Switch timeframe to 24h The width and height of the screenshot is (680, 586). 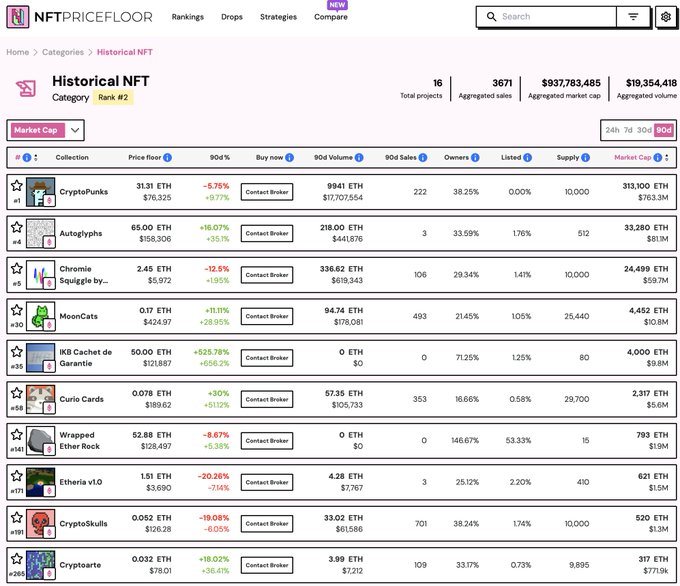pos(612,130)
